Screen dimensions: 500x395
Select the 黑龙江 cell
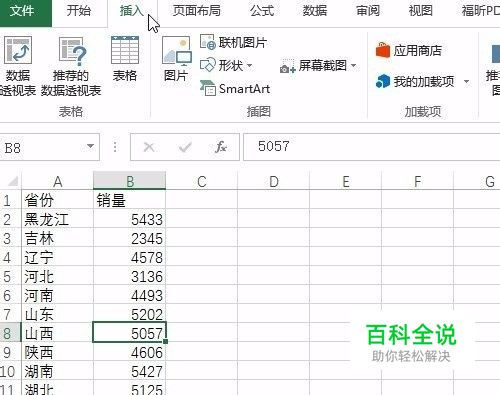tap(57, 219)
